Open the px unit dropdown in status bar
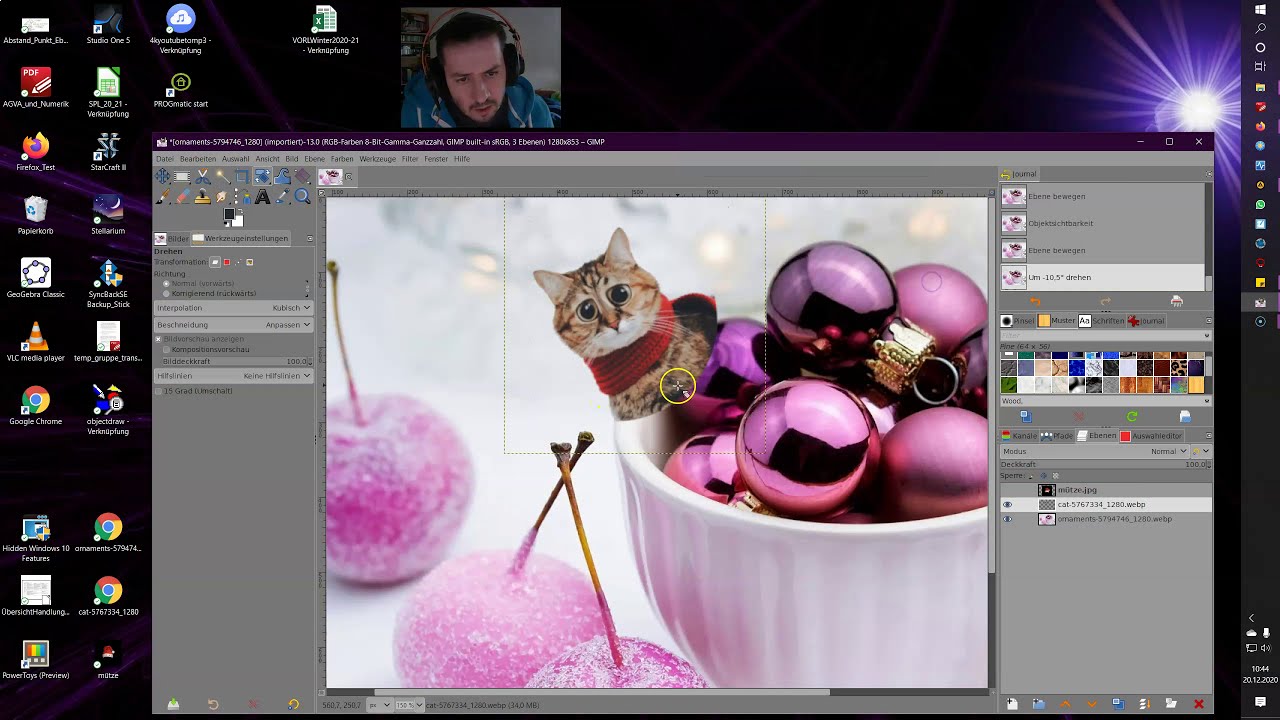 click(379, 705)
